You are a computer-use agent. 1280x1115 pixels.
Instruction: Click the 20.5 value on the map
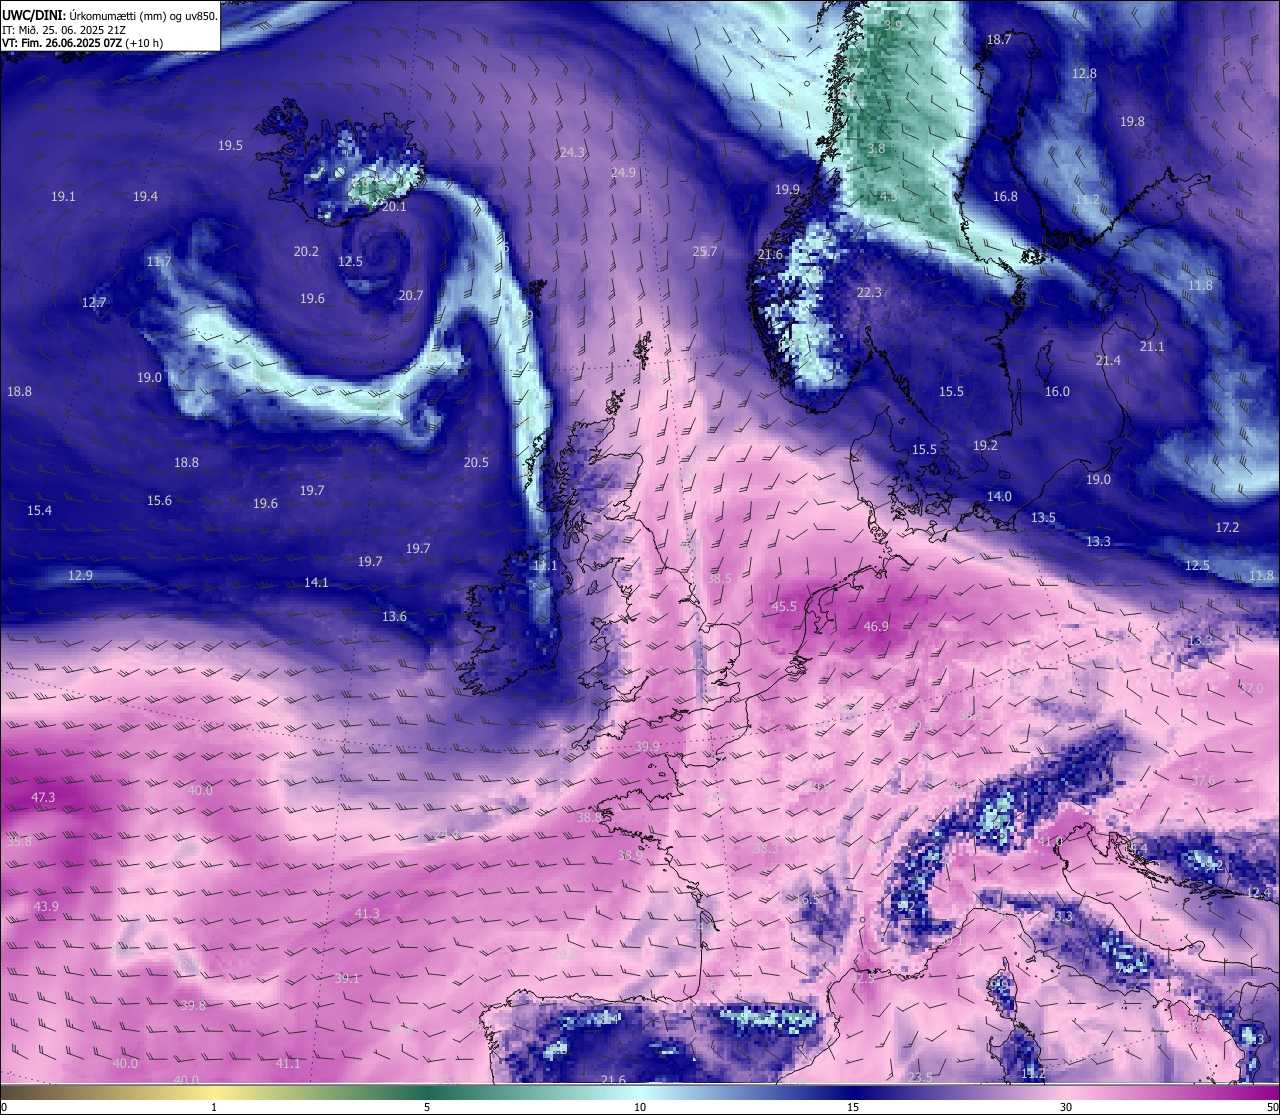(476, 462)
